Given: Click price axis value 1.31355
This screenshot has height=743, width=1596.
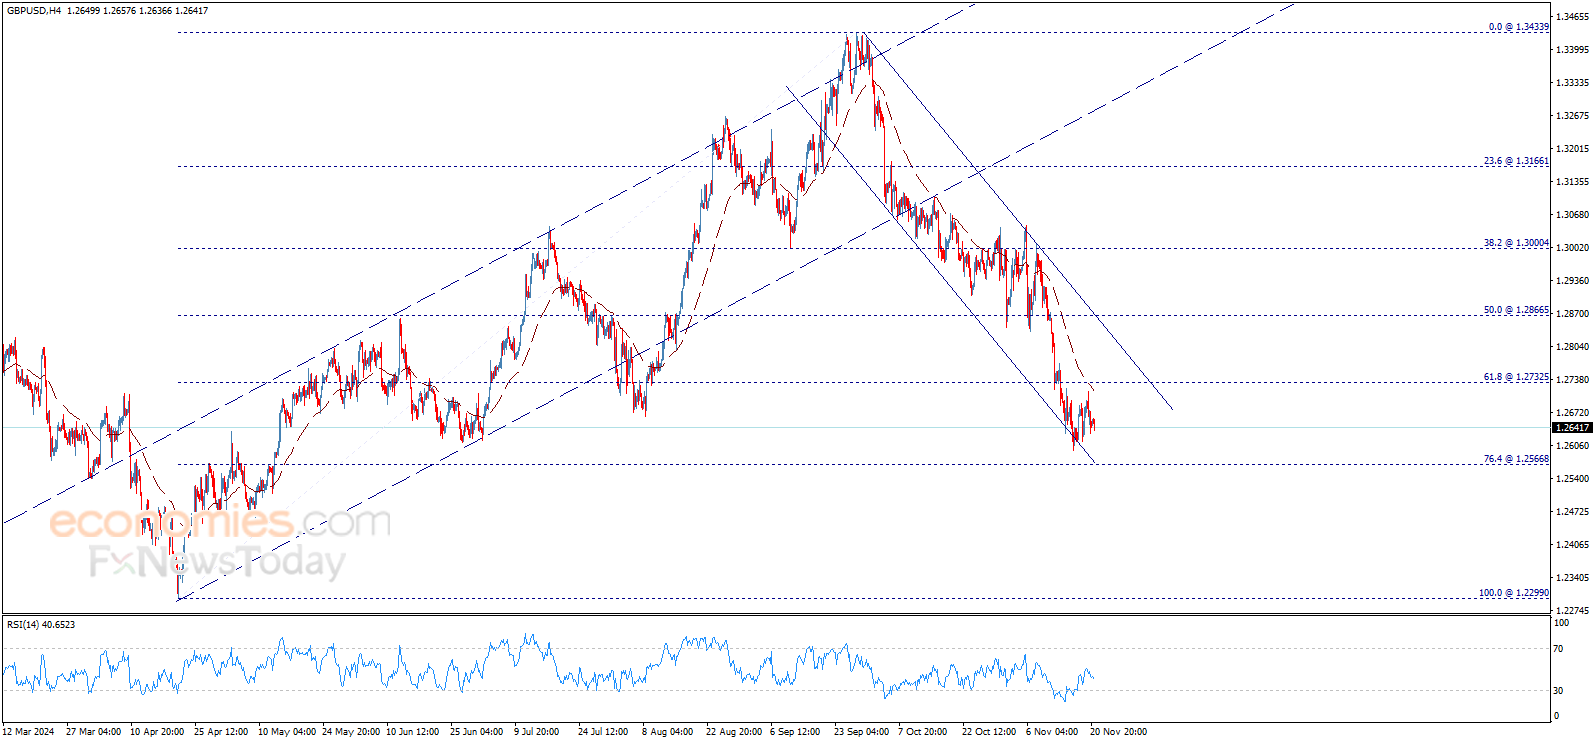Looking at the screenshot, I should pyautogui.click(x=1573, y=182).
